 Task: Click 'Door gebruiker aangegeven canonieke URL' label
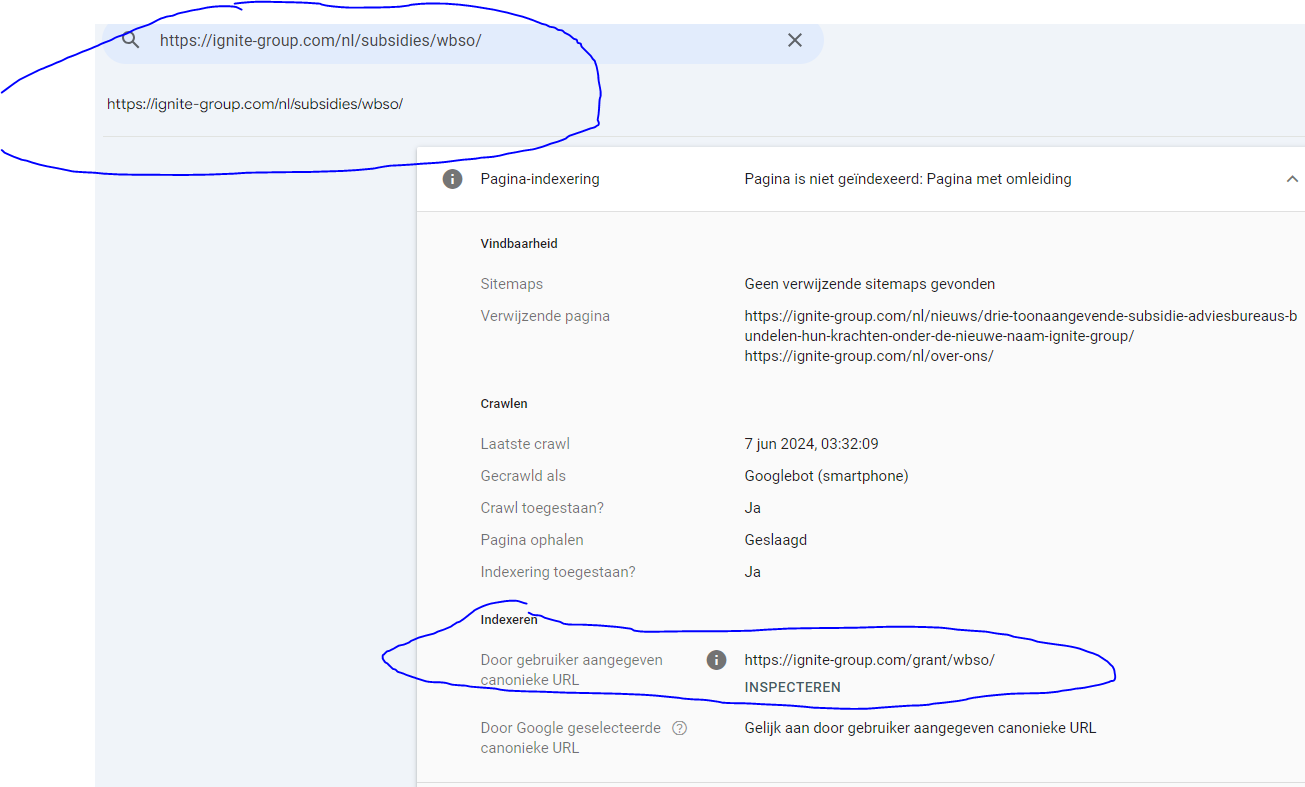[571, 670]
